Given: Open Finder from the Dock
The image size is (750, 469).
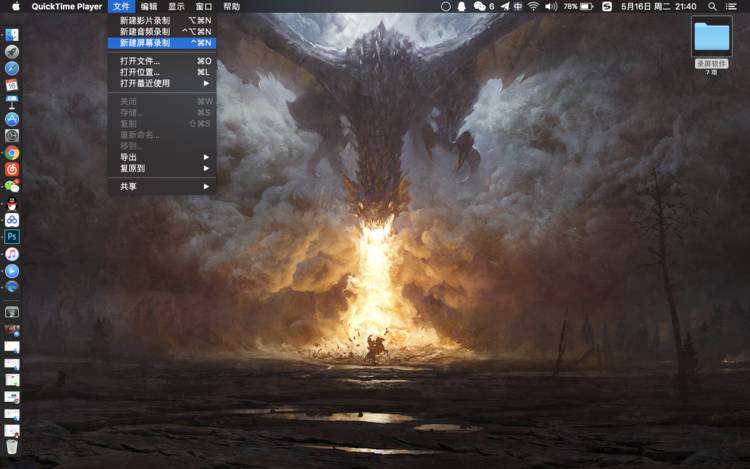Looking at the screenshot, I should tap(12, 35).
